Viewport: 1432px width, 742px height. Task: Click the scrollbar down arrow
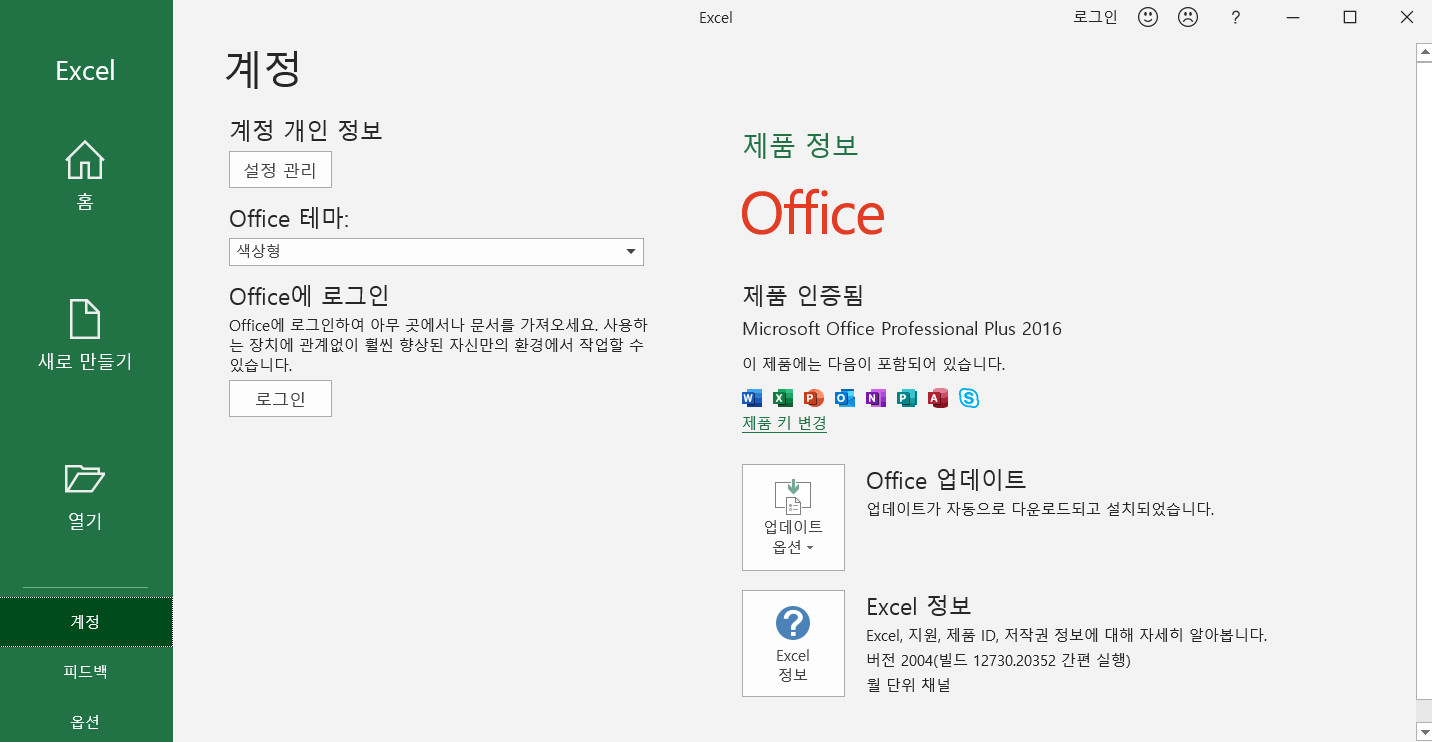click(1424, 733)
